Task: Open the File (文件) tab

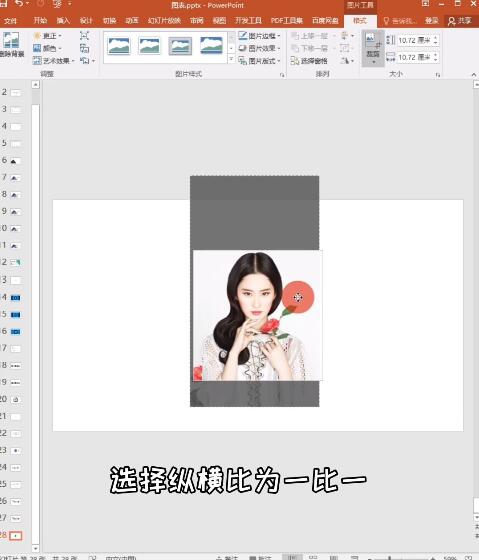Action: [x=10, y=21]
